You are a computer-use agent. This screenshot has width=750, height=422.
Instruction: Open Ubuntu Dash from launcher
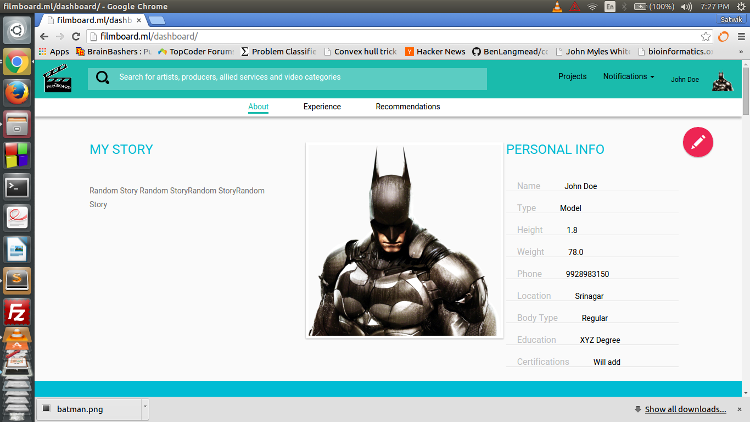(17, 31)
